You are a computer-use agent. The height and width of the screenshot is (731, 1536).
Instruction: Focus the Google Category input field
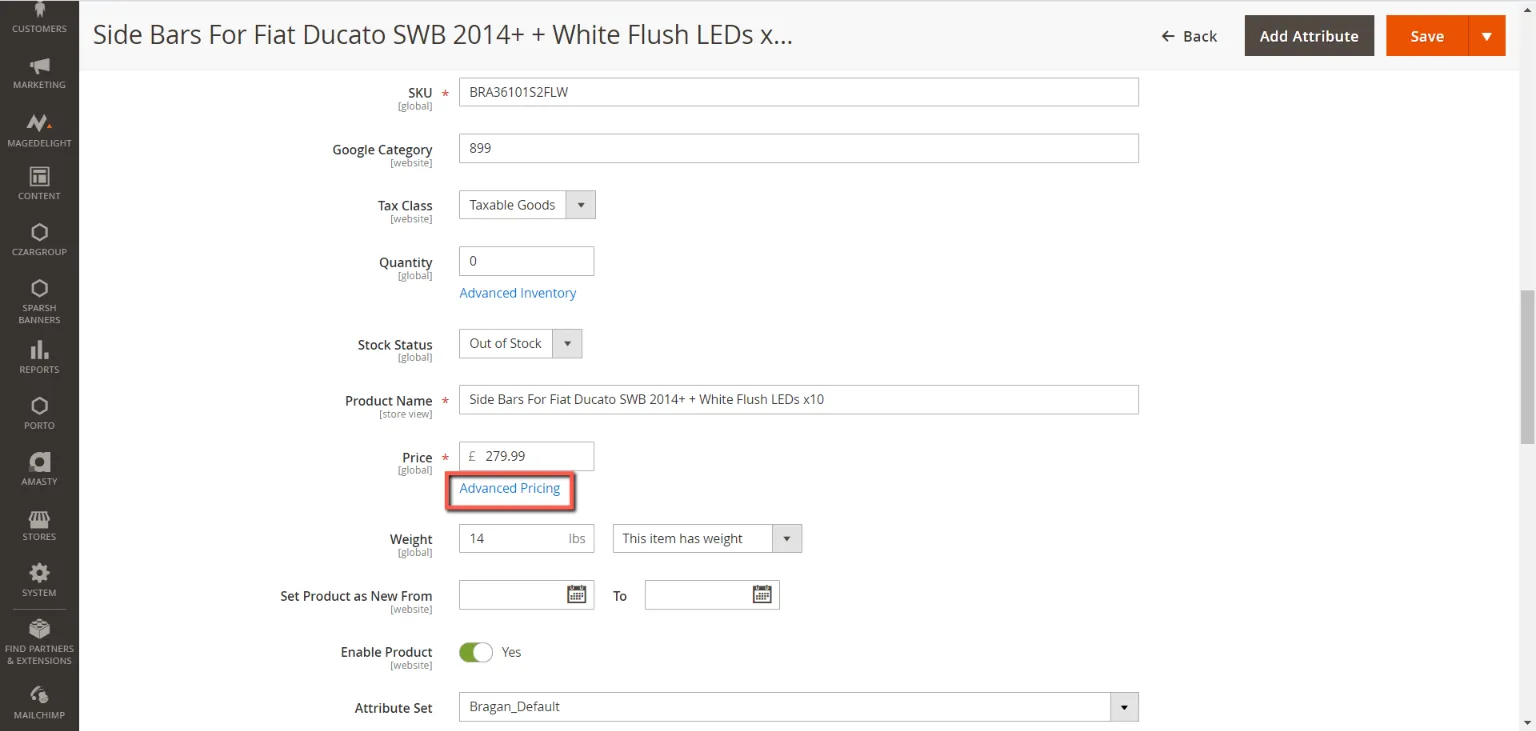click(798, 148)
